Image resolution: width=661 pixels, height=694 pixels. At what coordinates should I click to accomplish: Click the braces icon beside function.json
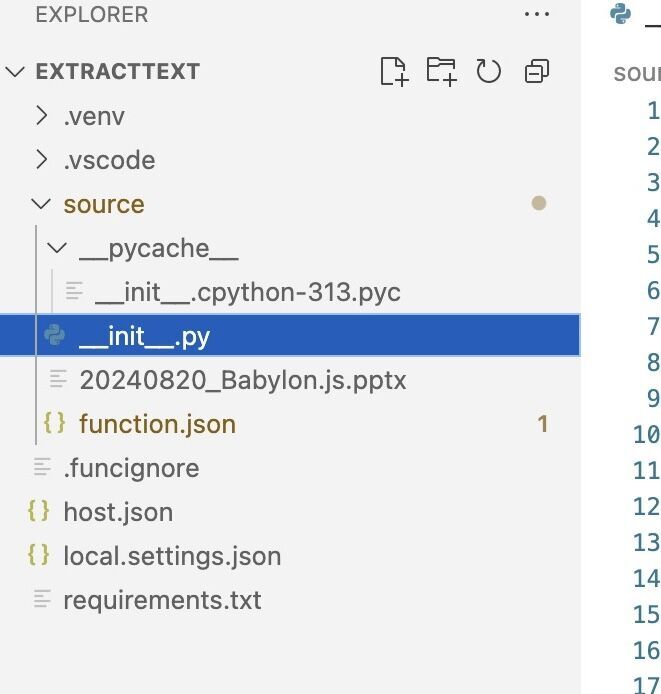(x=54, y=423)
